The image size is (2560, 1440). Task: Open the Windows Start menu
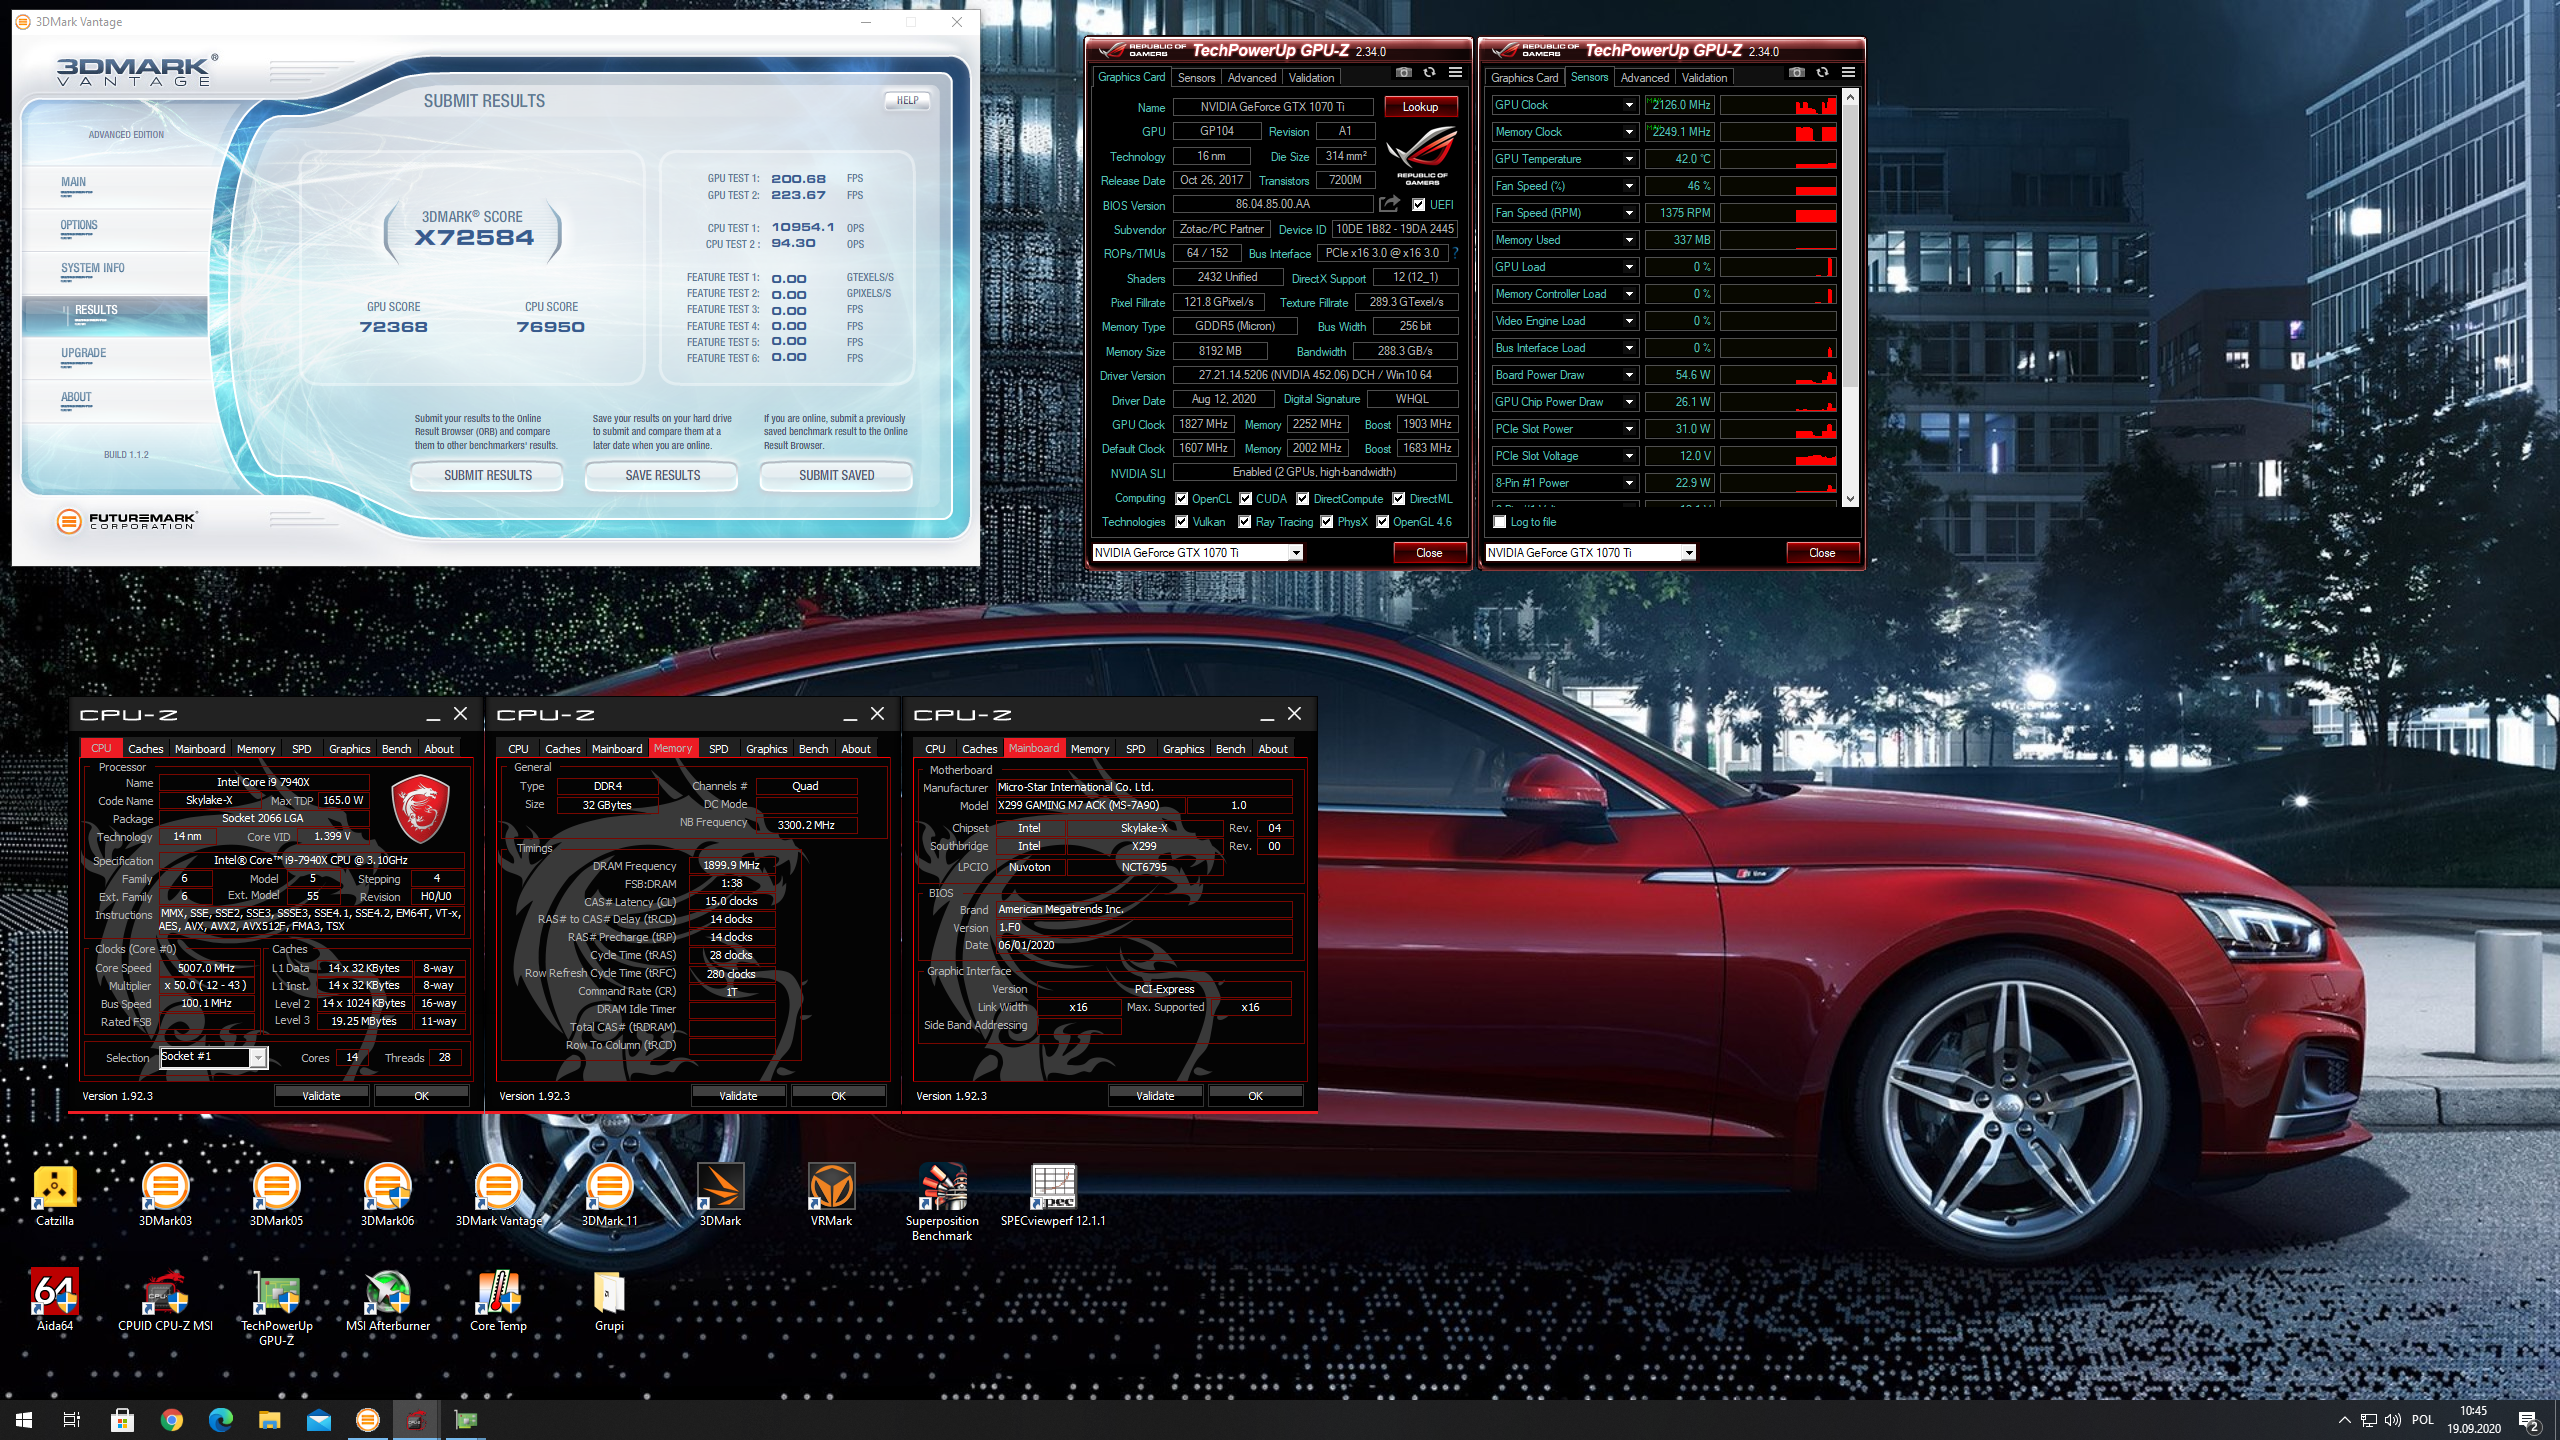[x=24, y=1420]
